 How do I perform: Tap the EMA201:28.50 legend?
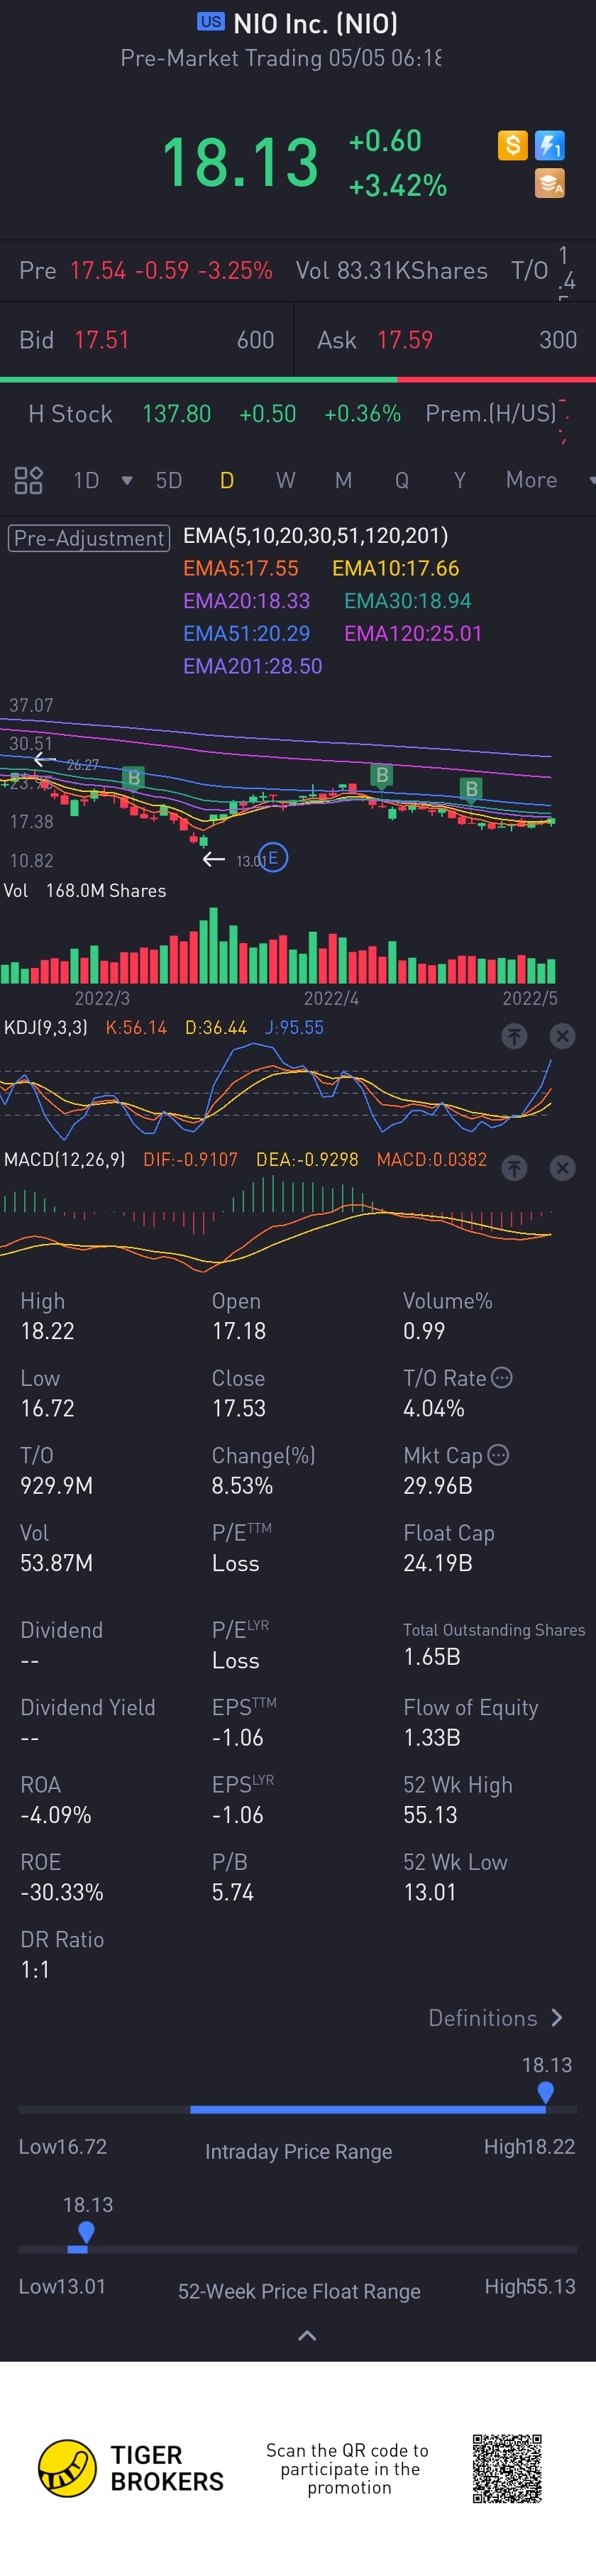pyautogui.click(x=252, y=666)
